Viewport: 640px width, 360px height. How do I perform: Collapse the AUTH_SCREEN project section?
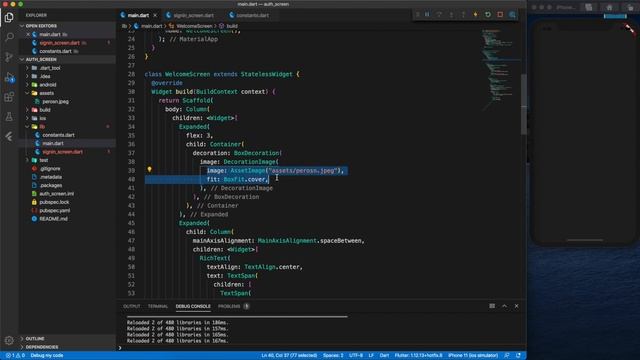[x=67, y=59]
